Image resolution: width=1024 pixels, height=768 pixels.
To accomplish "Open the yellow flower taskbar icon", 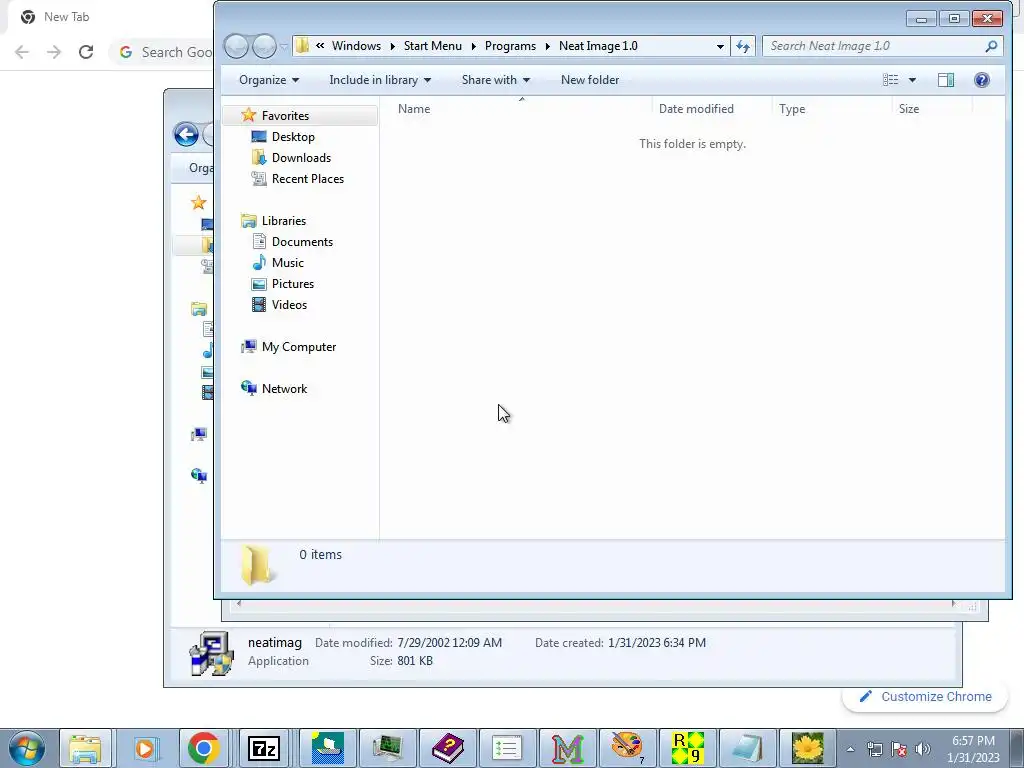I will 807,748.
